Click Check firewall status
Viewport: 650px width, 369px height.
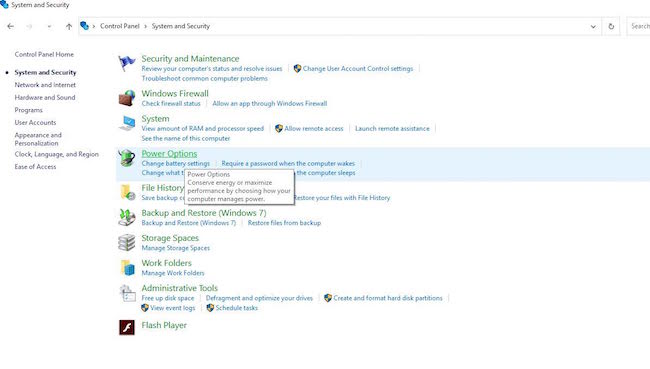171,104
